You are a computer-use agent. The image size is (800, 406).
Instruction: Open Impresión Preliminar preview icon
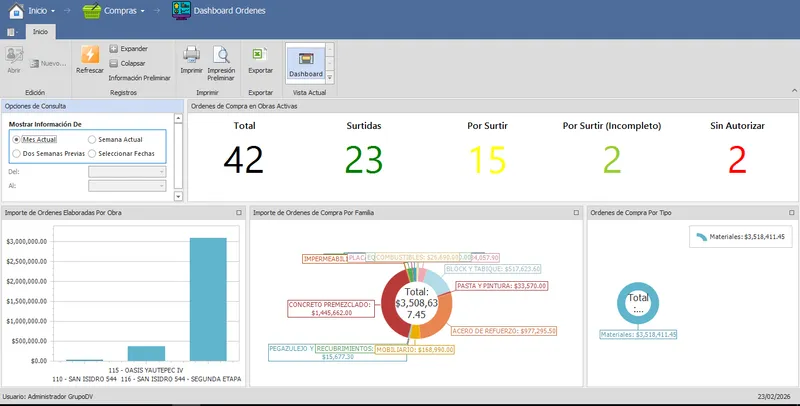[x=221, y=55]
